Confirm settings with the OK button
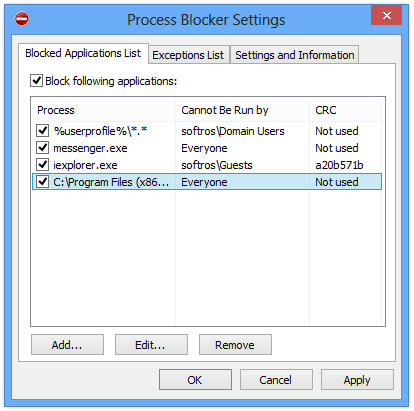 (195, 380)
